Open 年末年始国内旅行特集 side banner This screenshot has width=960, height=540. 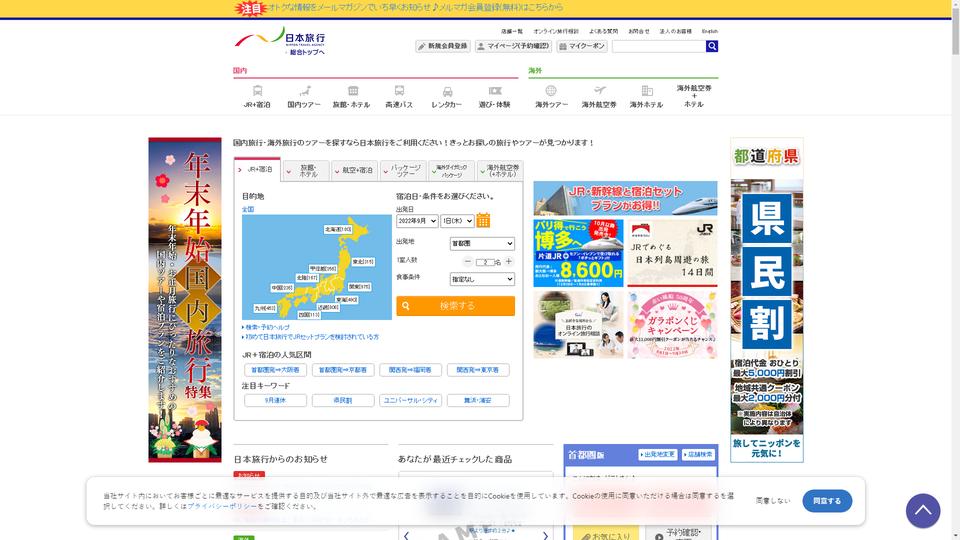(185, 299)
